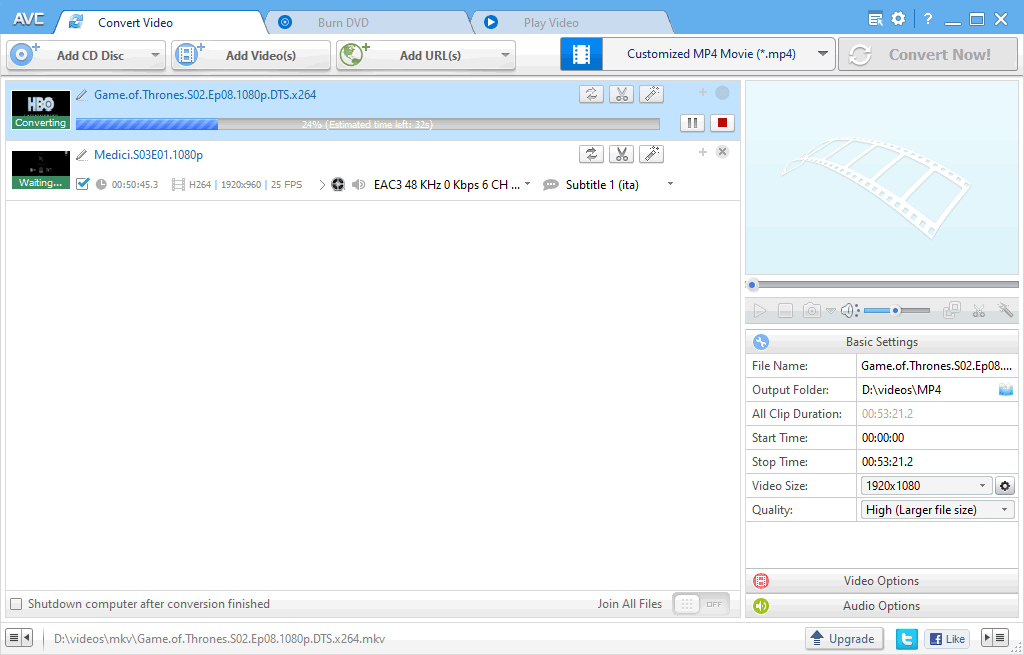The image size is (1024, 655).
Task: Click the cut scissors icon for Game.of.Thrones row
Action: click(621, 95)
